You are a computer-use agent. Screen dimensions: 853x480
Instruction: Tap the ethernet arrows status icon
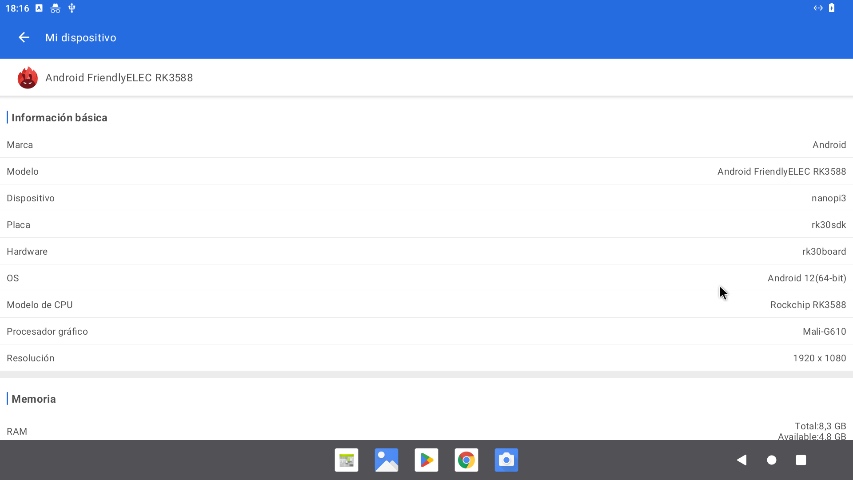pyautogui.click(x=818, y=8)
